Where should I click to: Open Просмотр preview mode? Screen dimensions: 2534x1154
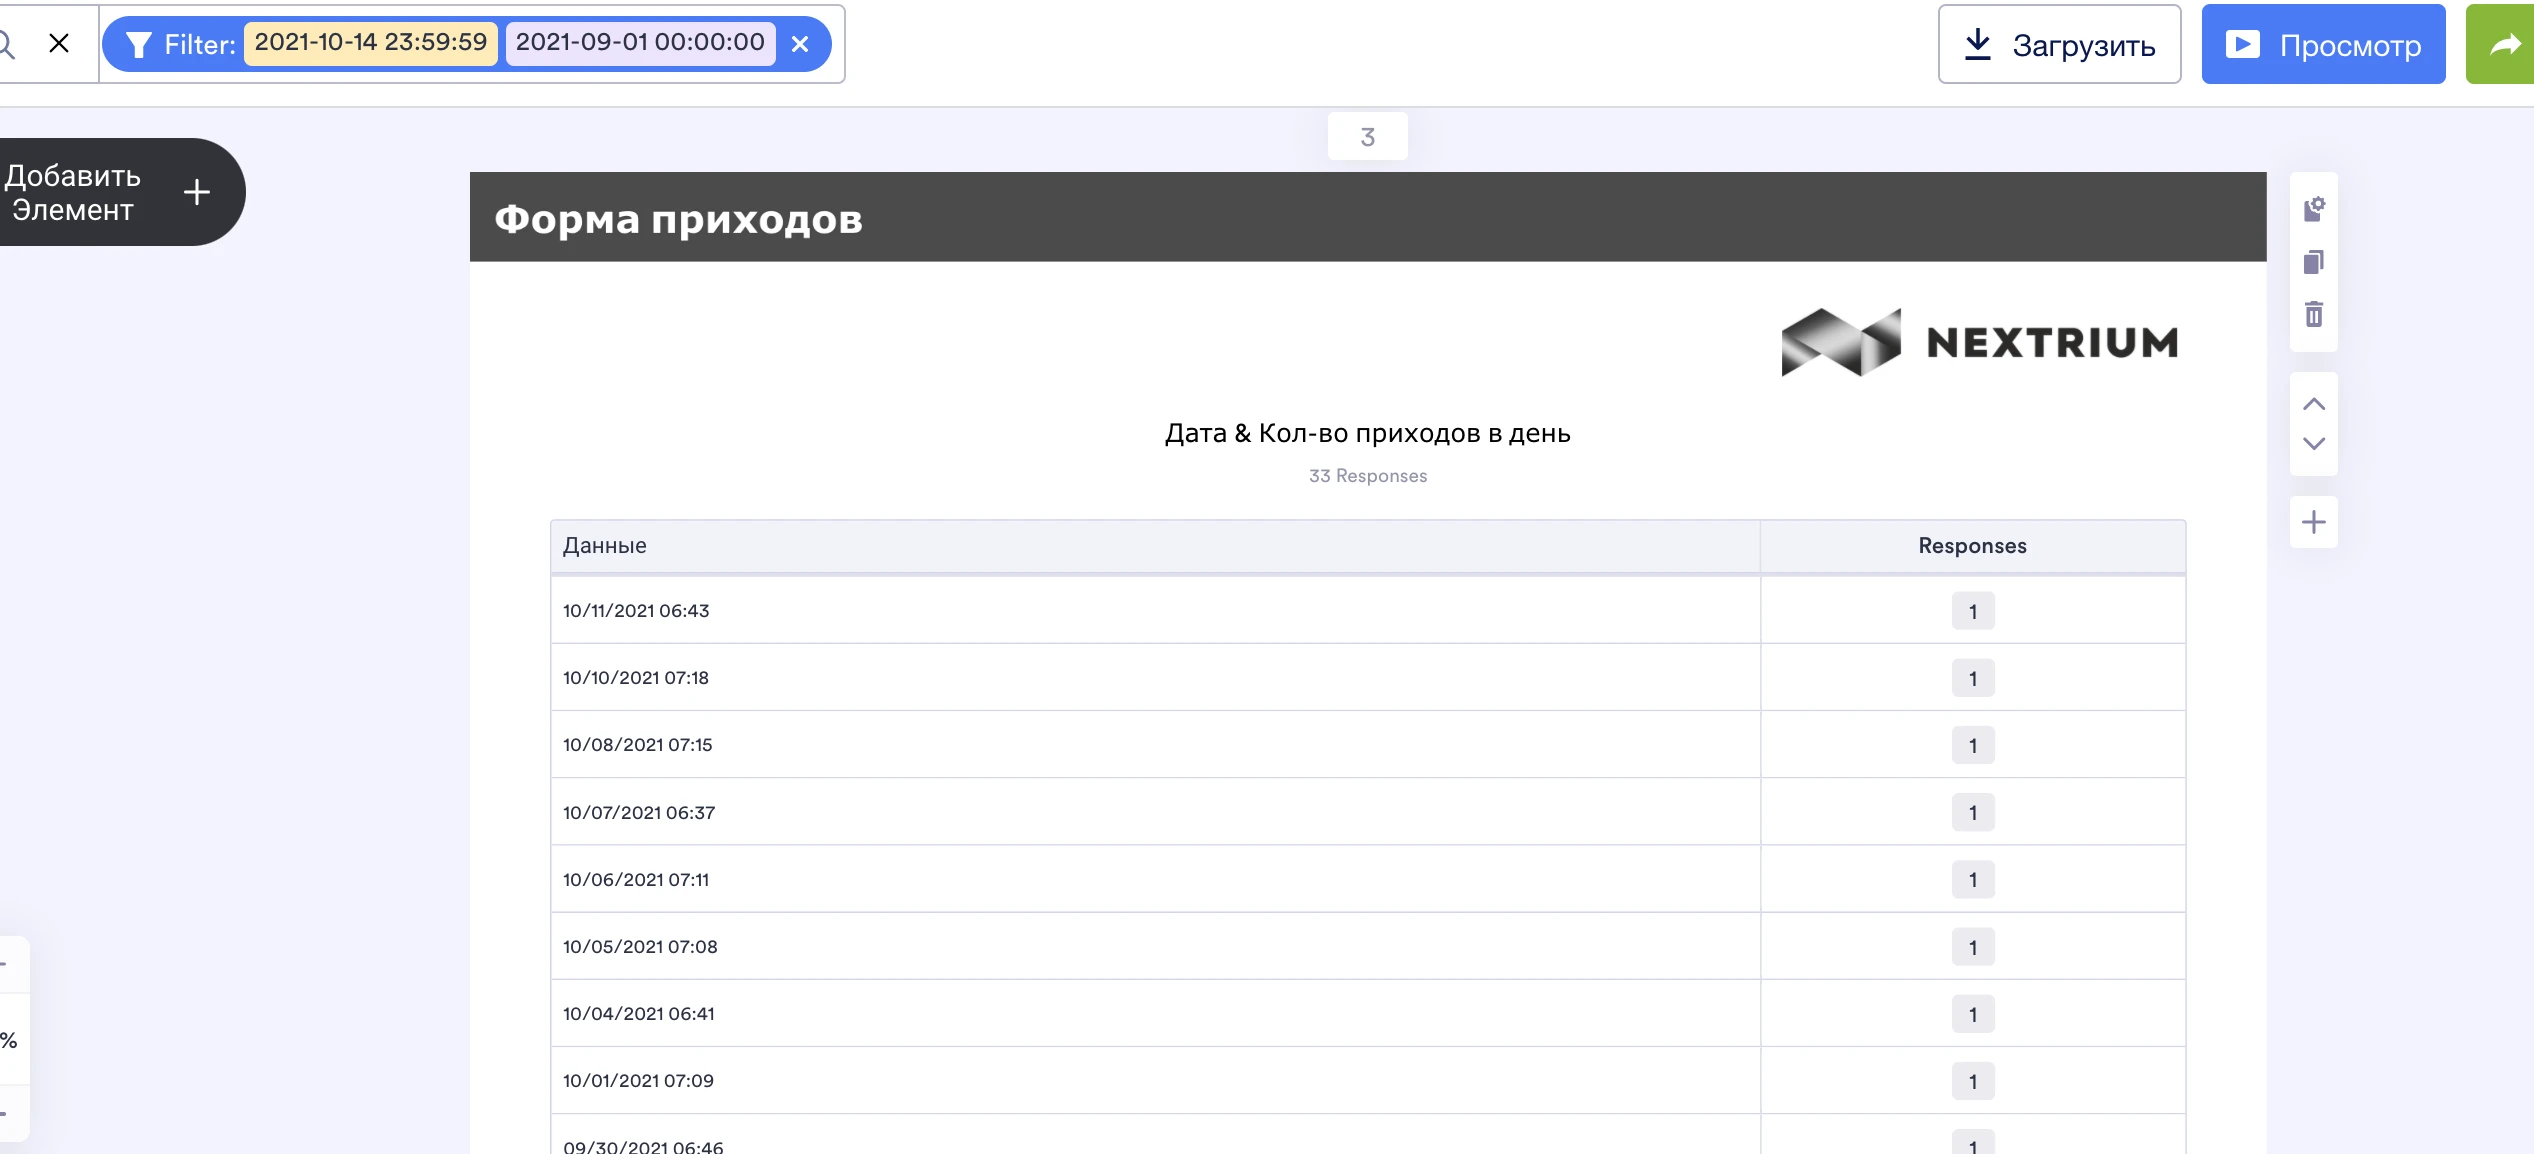click(2323, 44)
